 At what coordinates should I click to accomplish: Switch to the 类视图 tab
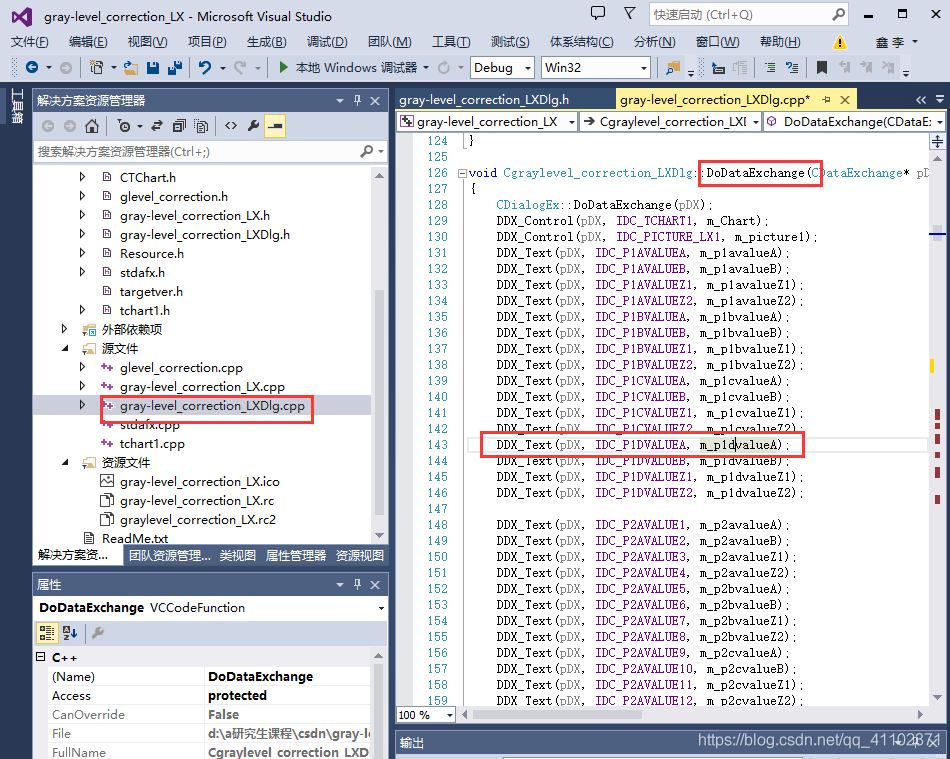[x=238, y=555]
